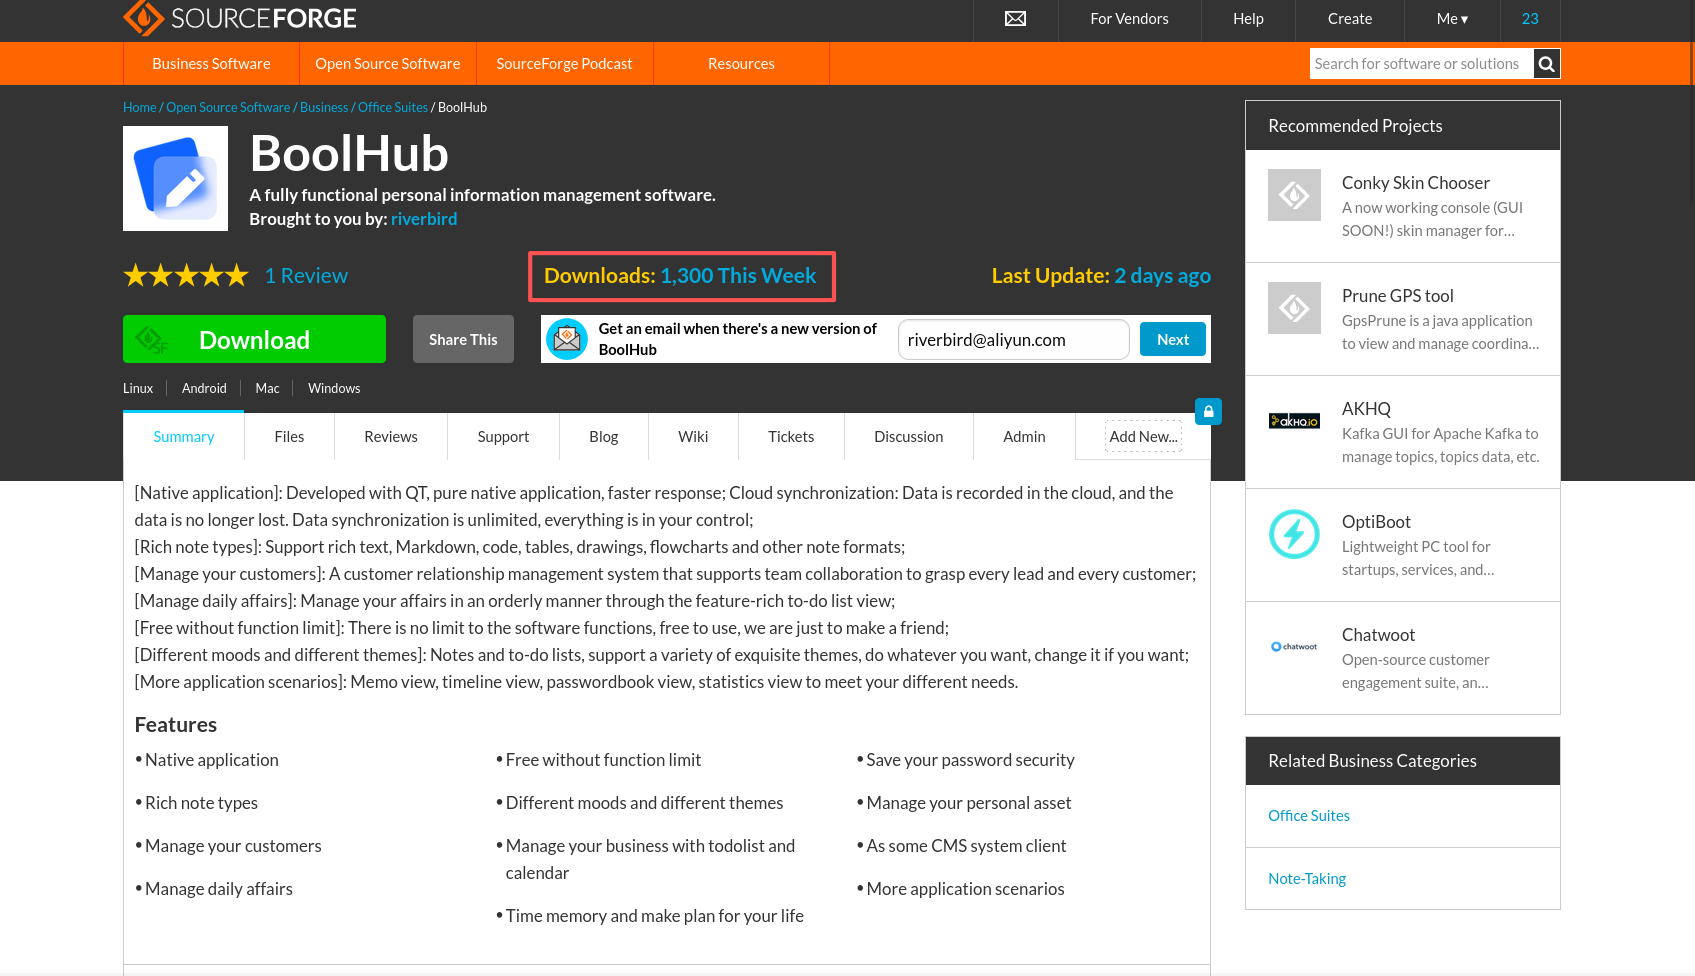This screenshot has height=976, width=1695.
Task: Click the BoolHub project logo
Action: point(175,178)
